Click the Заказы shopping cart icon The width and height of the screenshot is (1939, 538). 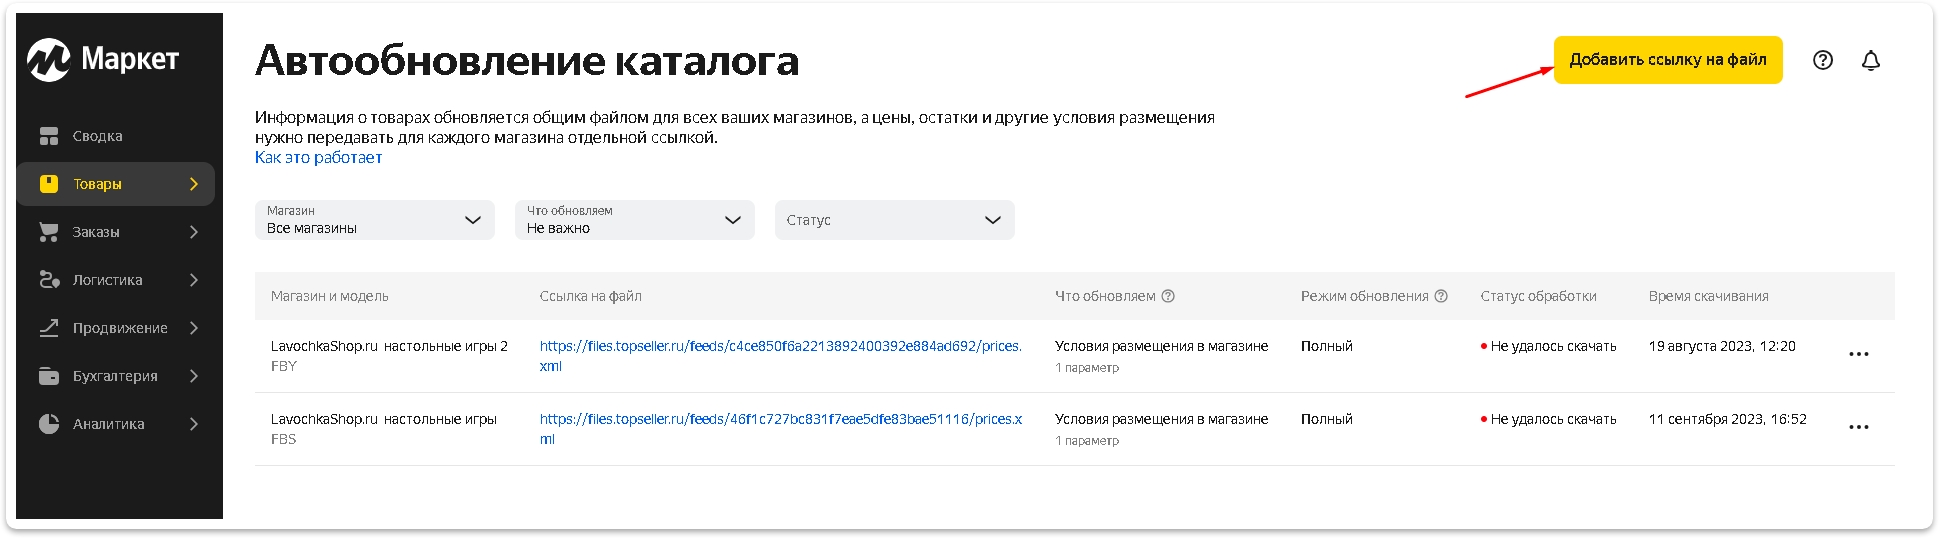[x=49, y=232]
